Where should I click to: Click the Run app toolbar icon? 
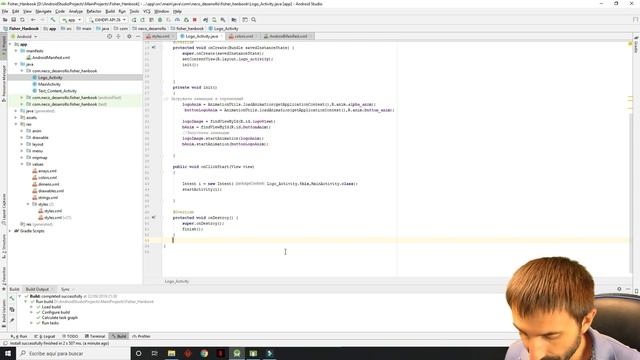[x=134, y=20]
